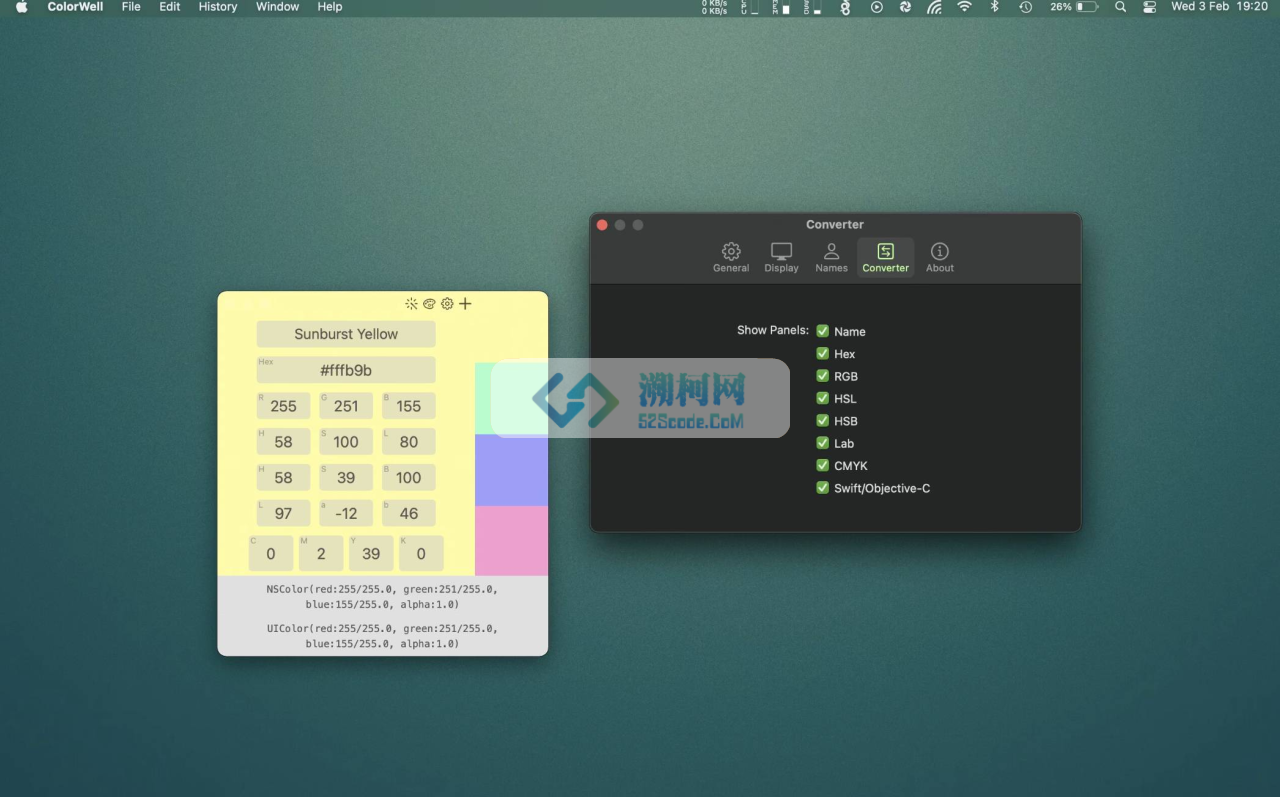Open the ColorWell app menu

click(x=75, y=7)
